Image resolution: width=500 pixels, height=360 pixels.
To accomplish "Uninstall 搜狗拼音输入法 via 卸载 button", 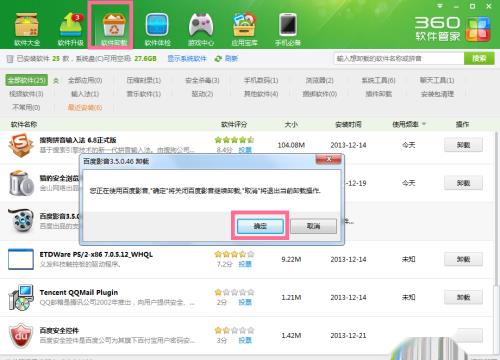I will tap(463, 145).
